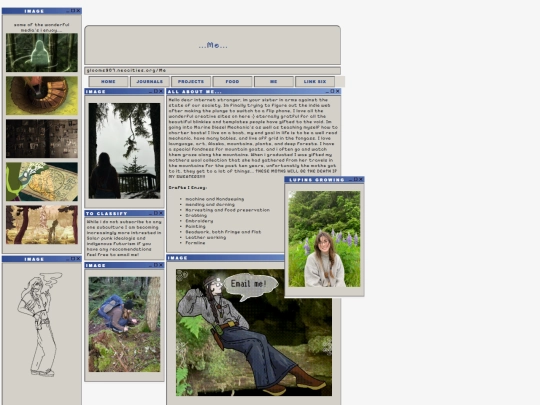Maximize the silhouette photo IMAGE window
This screenshot has height=405, width=540.
(156, 91)
